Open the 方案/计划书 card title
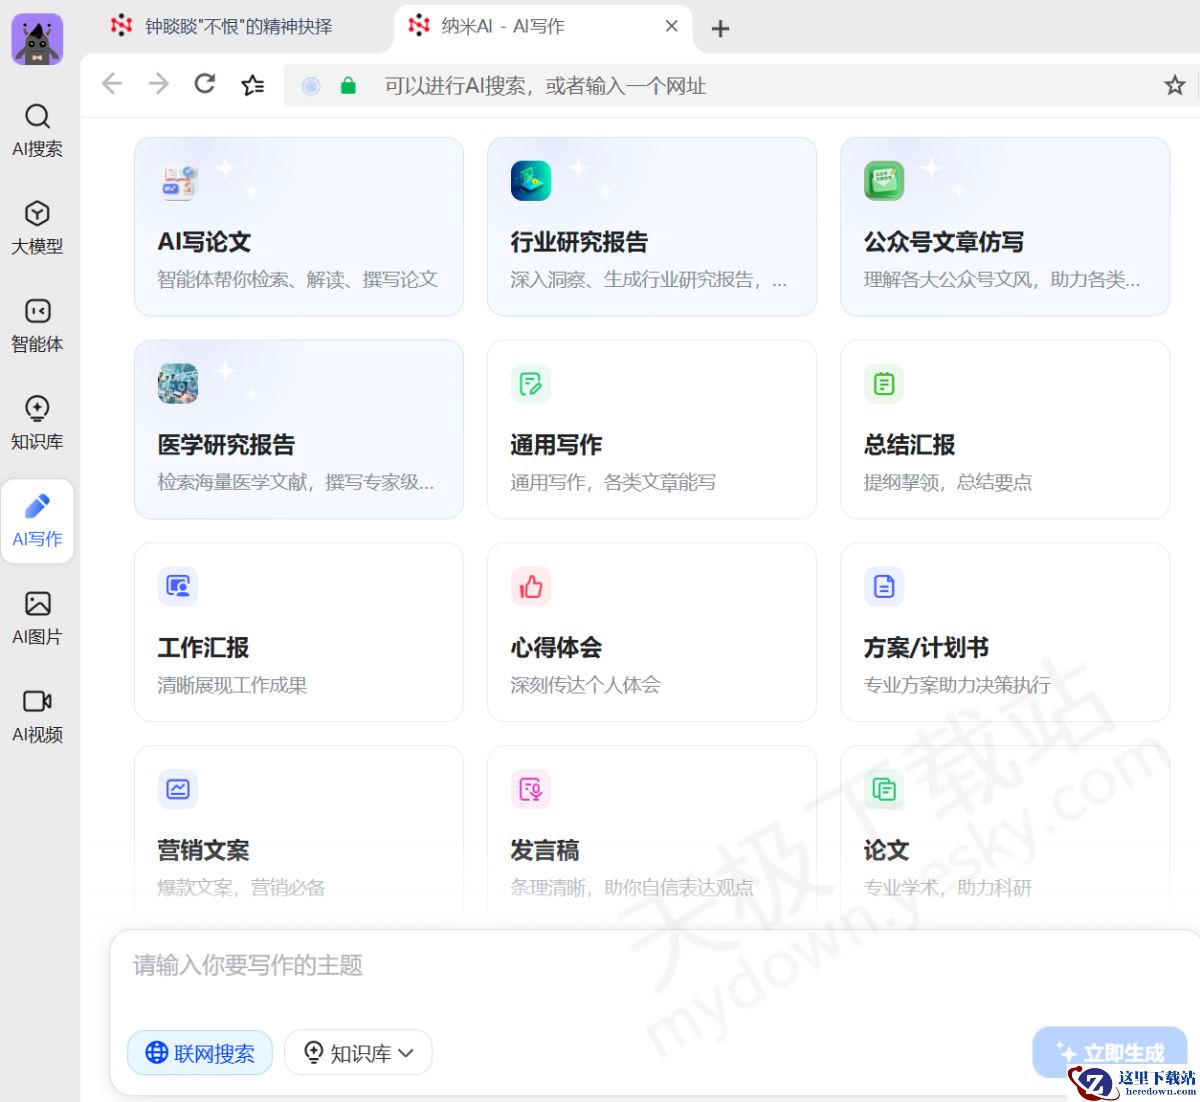This screenshot has width=1200, height=1102. (926, 648)
